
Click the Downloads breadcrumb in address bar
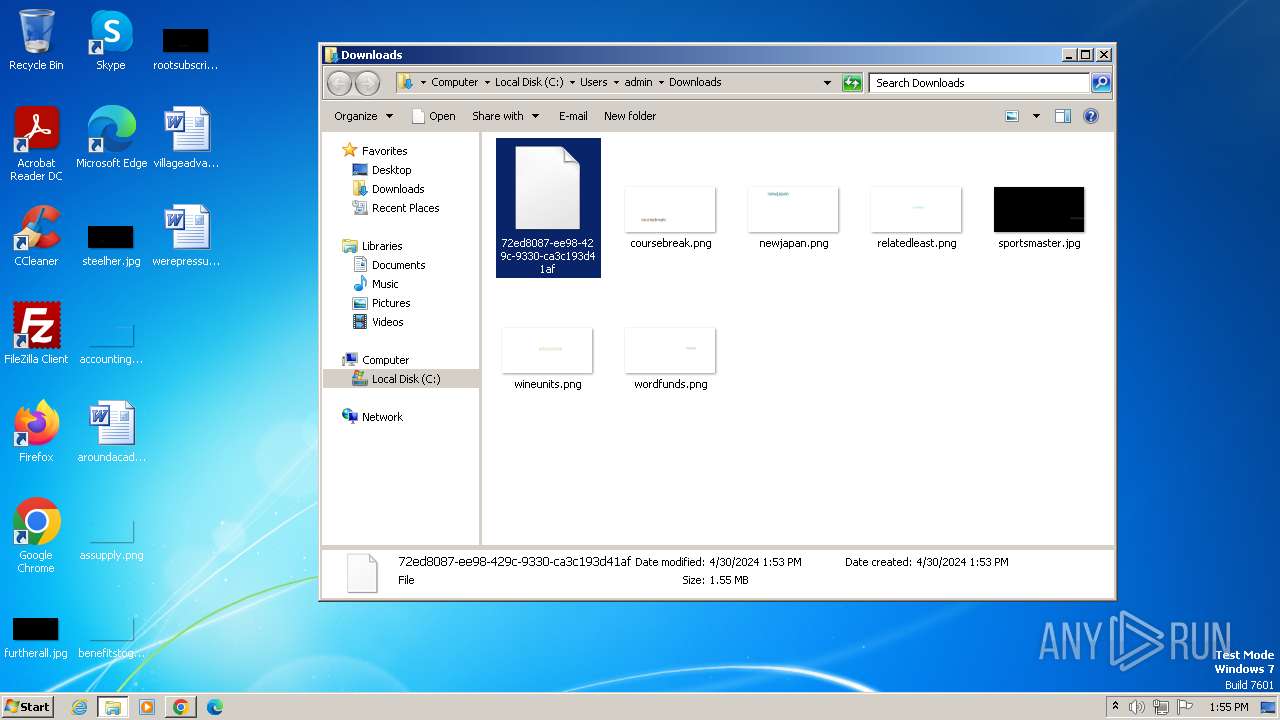(x=695, y=83)
